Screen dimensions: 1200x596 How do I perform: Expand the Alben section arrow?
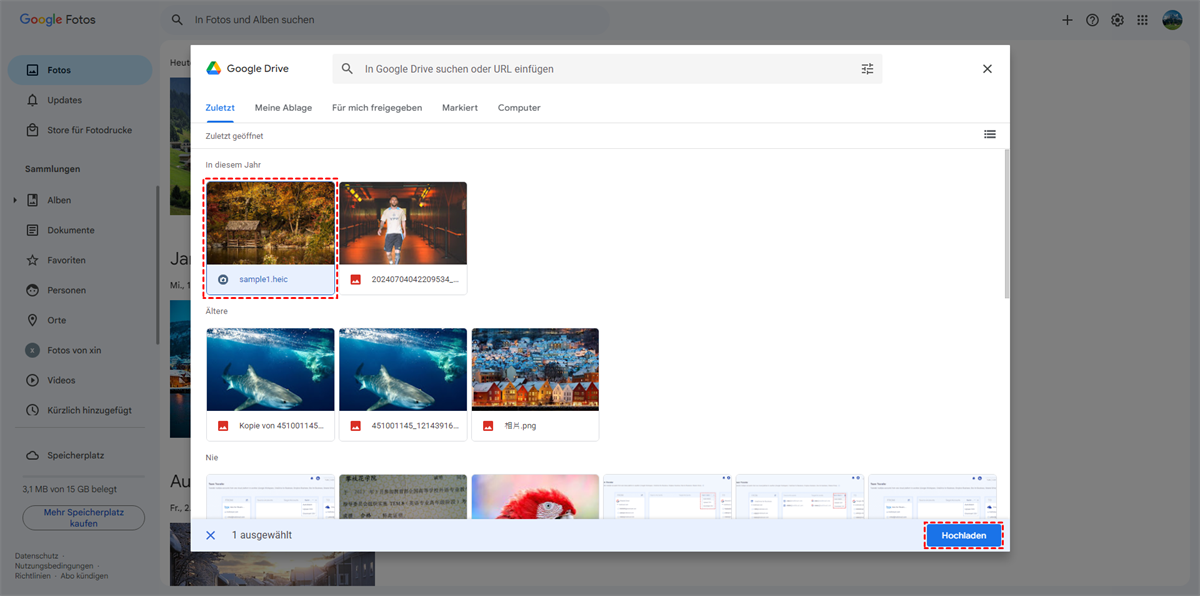tap(15, 200)
